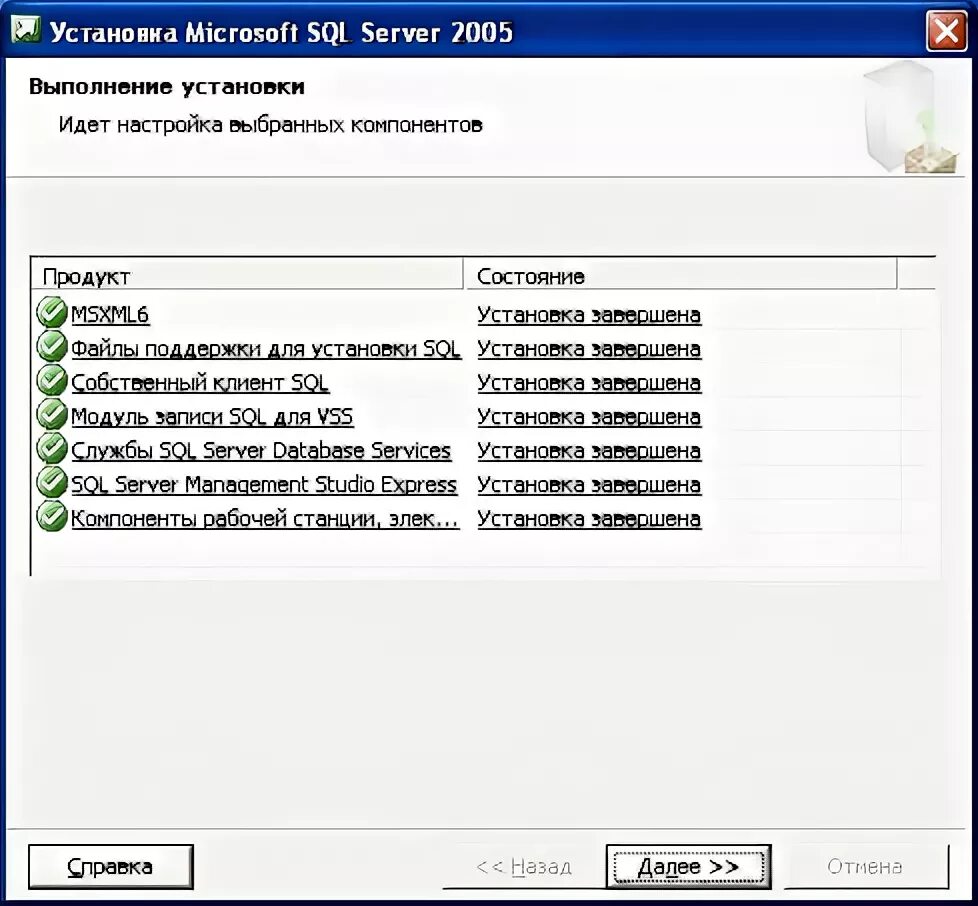Image resolution: width=978 pixels, height=906 pixels.
Task: Click the Установка завершена status for Модуль записи SQL
Action: pos(589,417)
